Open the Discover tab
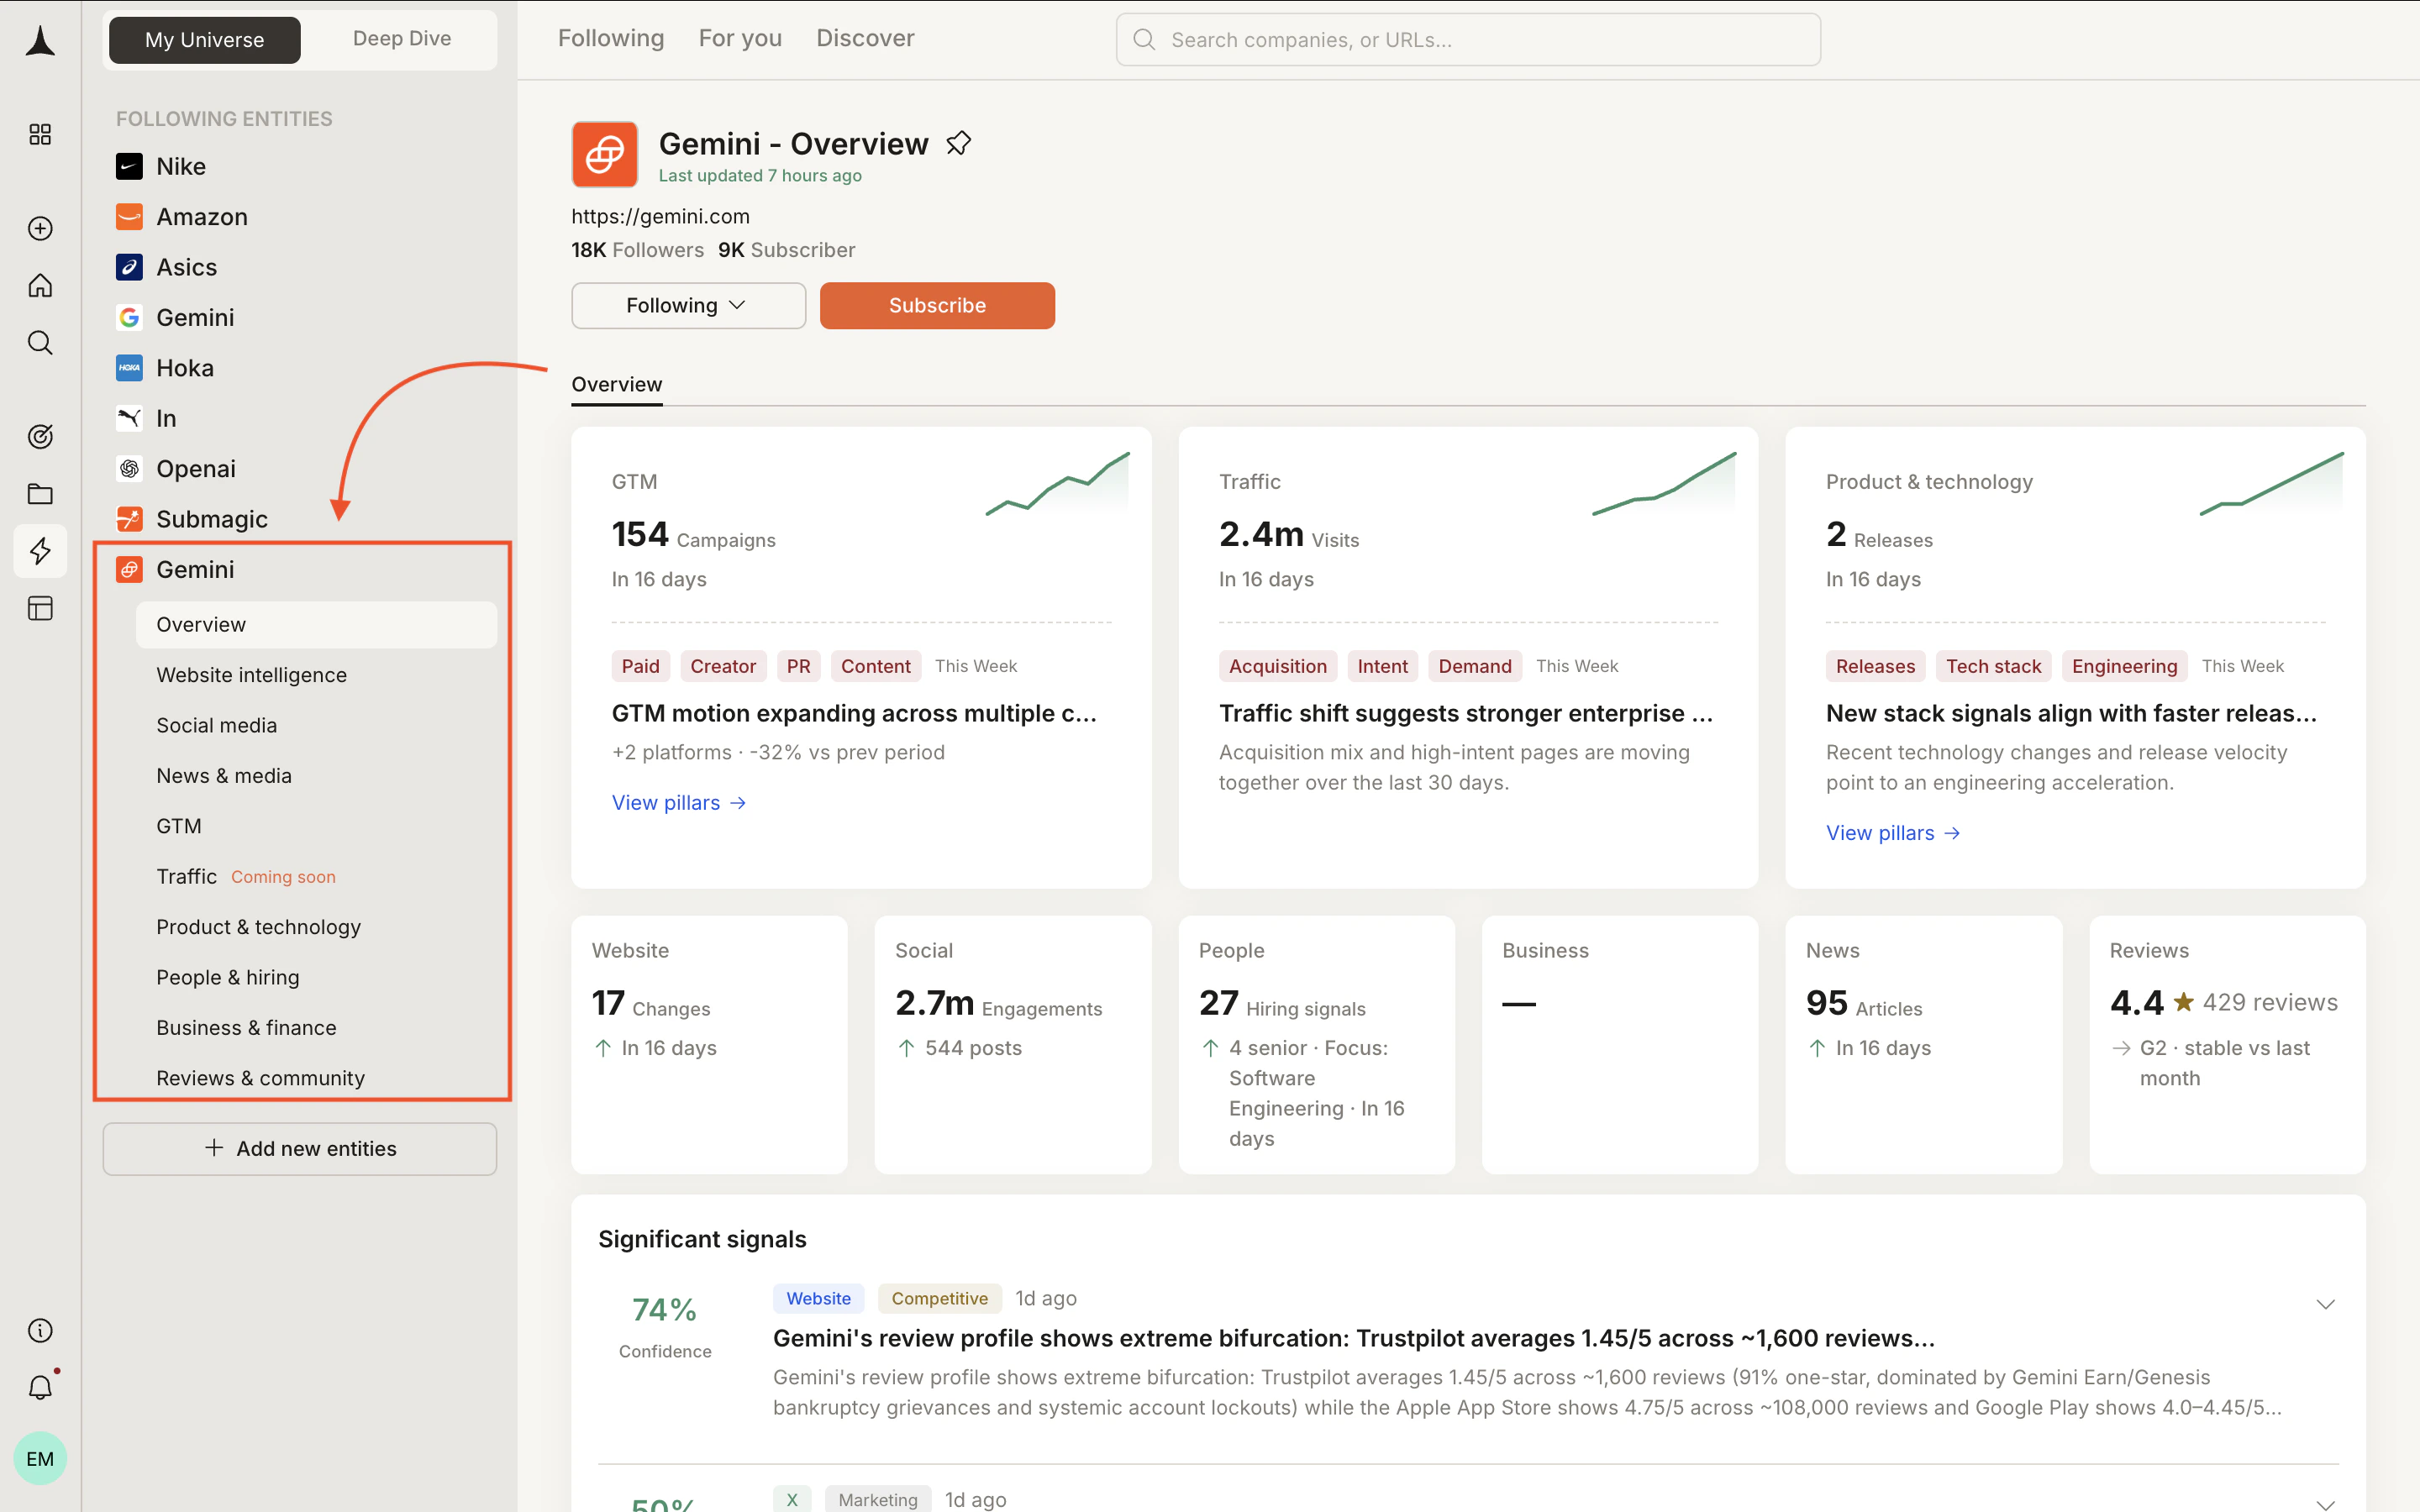Viewport: 2420px width, 1512px height. click(x=865, y=39)
